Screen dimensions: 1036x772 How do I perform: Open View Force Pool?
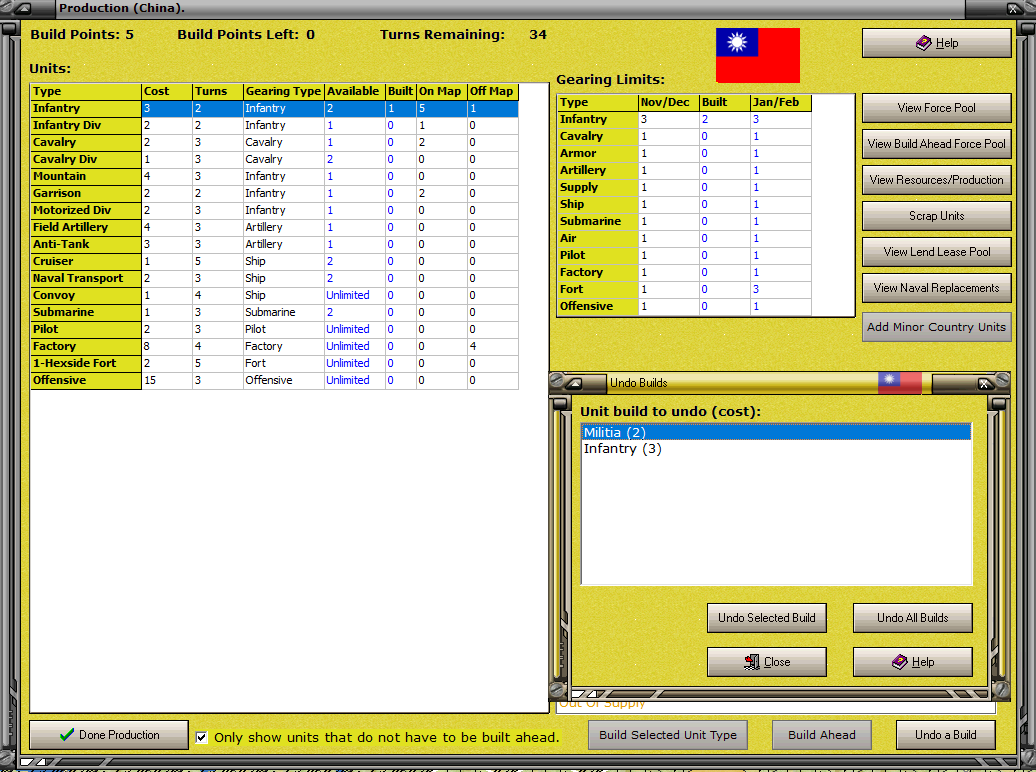point(936,108)
